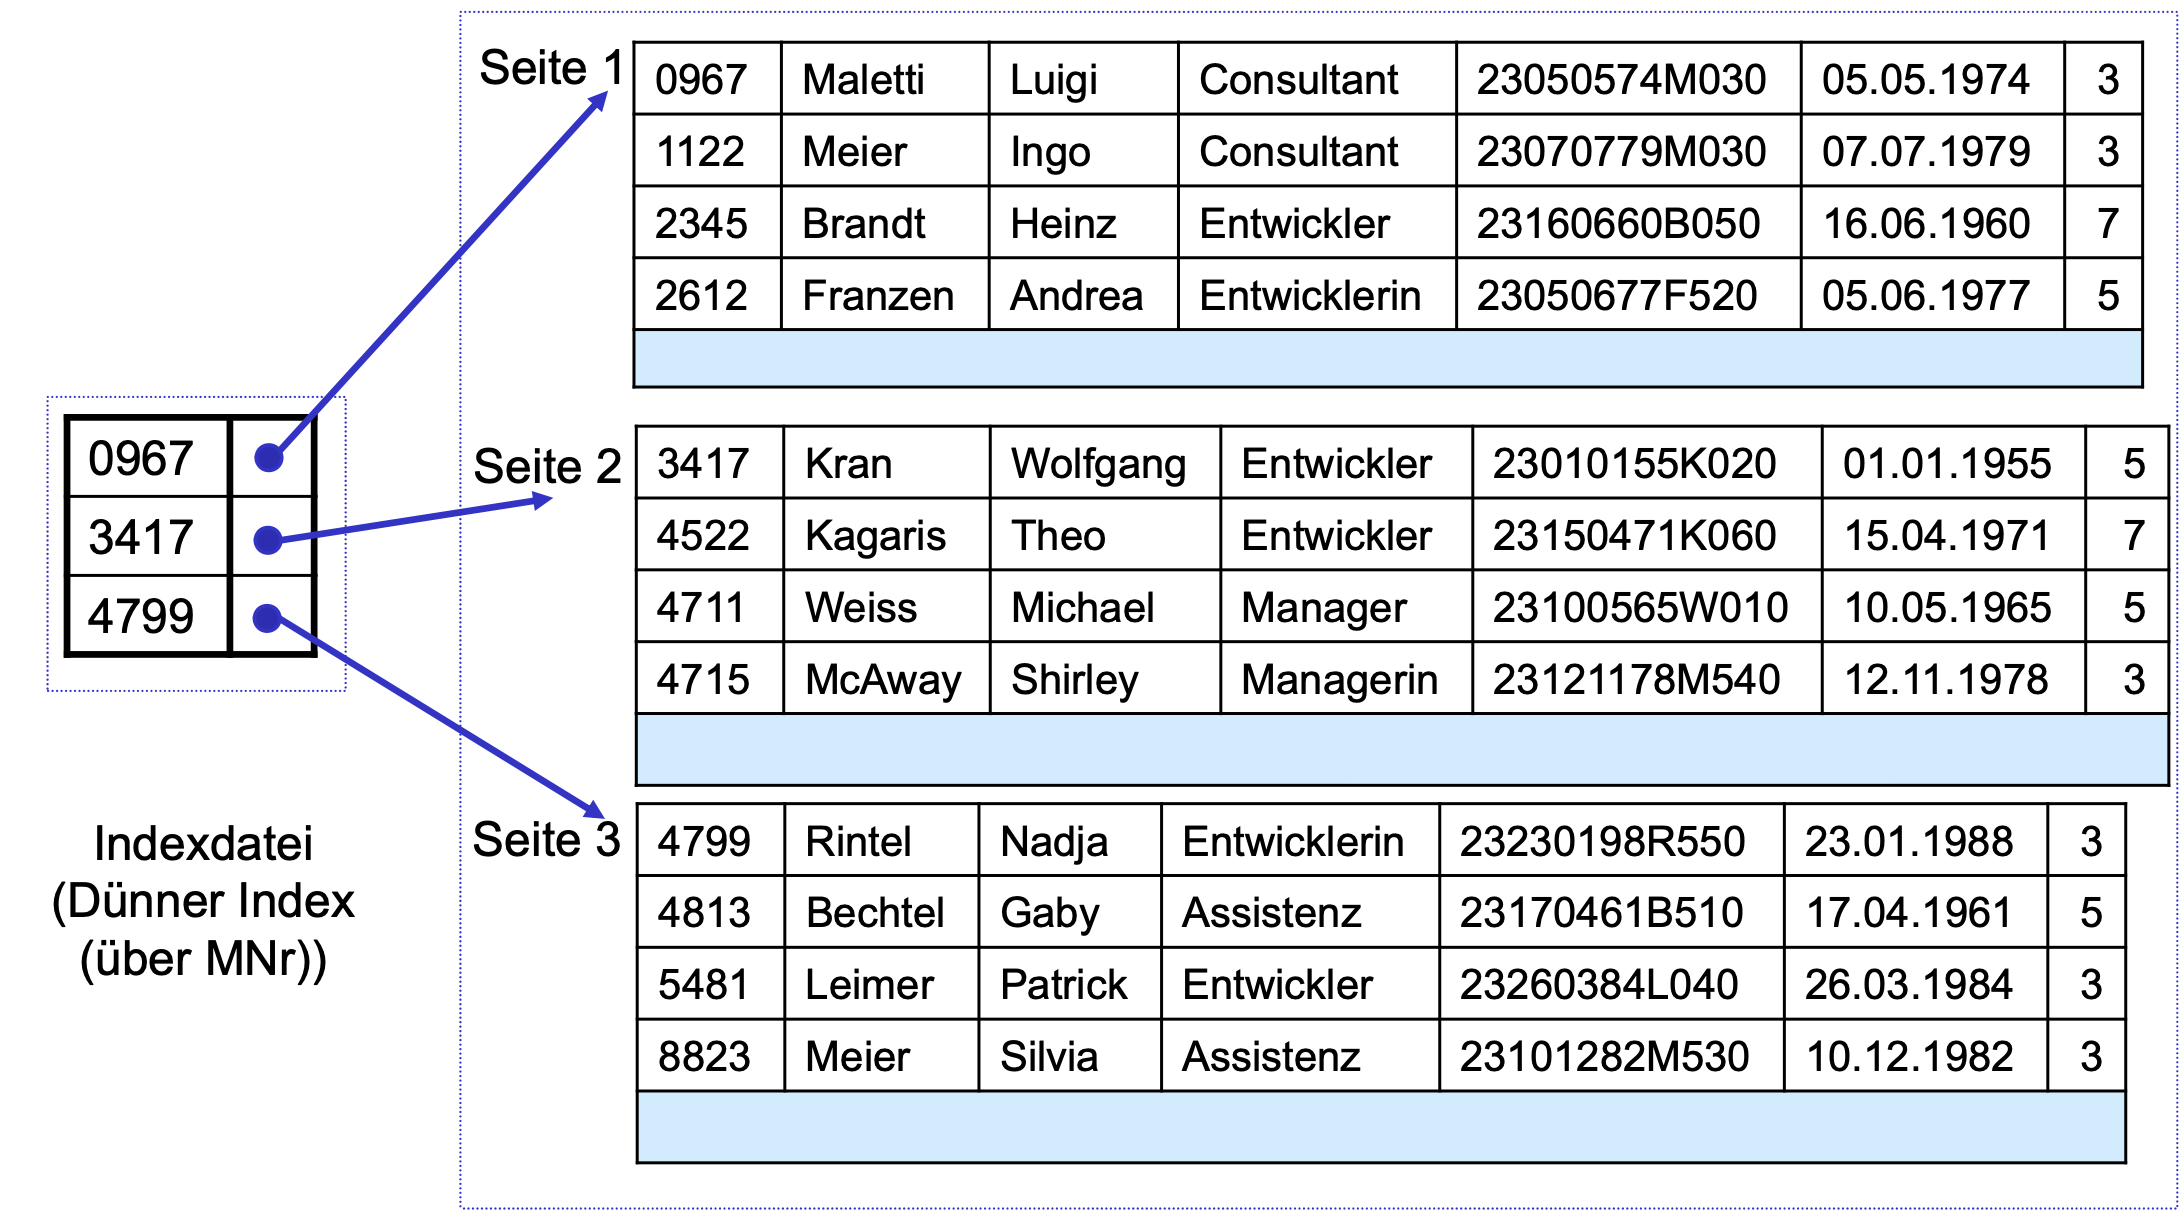Screen dimensions: 2184x1222
Task: Click MNr cell 8823
Action: (x=711, y=1056)
